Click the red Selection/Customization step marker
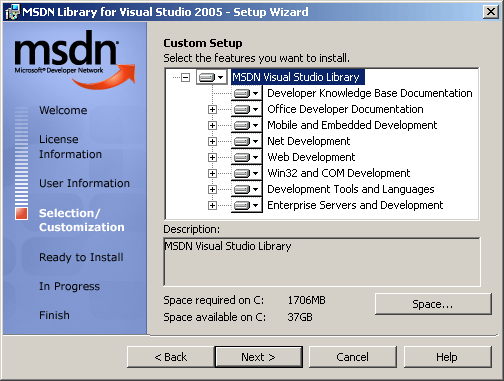The width and height of the screenshot is (504, 381). click(21, 214)
